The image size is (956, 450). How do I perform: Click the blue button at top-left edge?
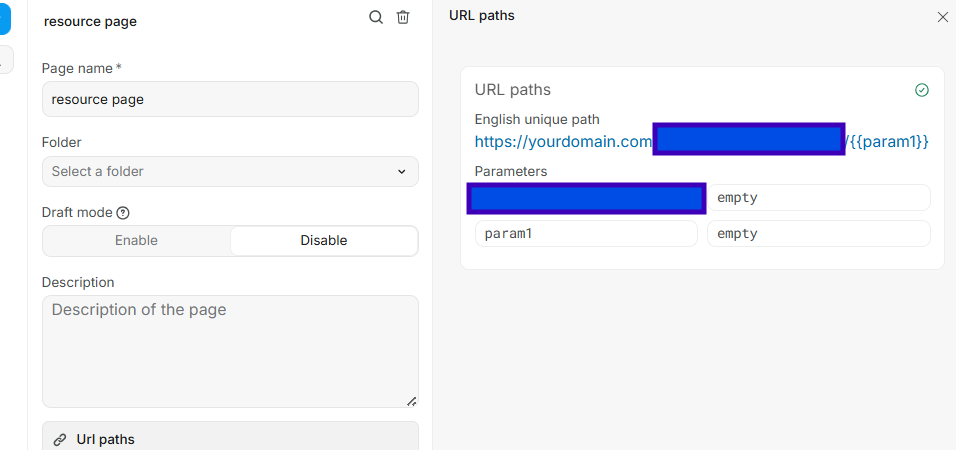(x=5, y=18)
